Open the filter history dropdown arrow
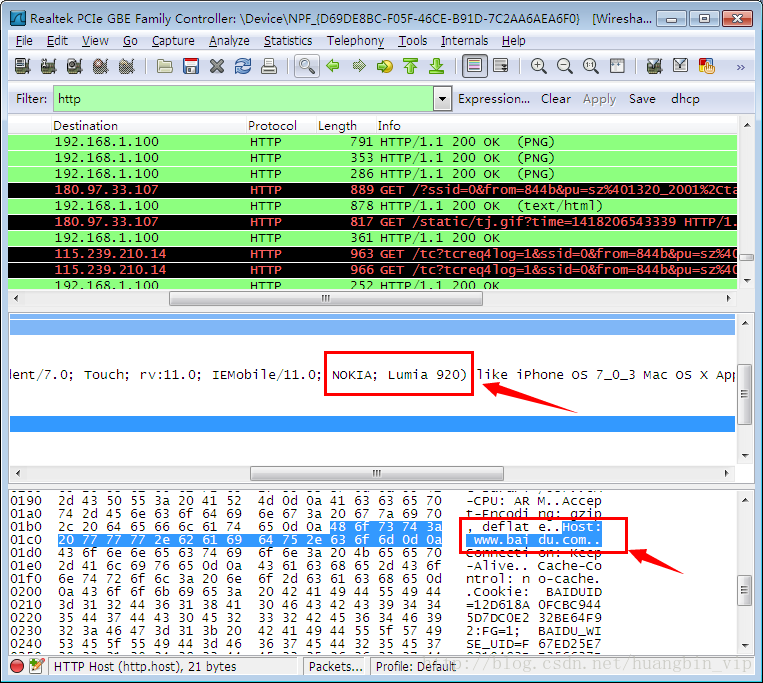 pos(442,99)
